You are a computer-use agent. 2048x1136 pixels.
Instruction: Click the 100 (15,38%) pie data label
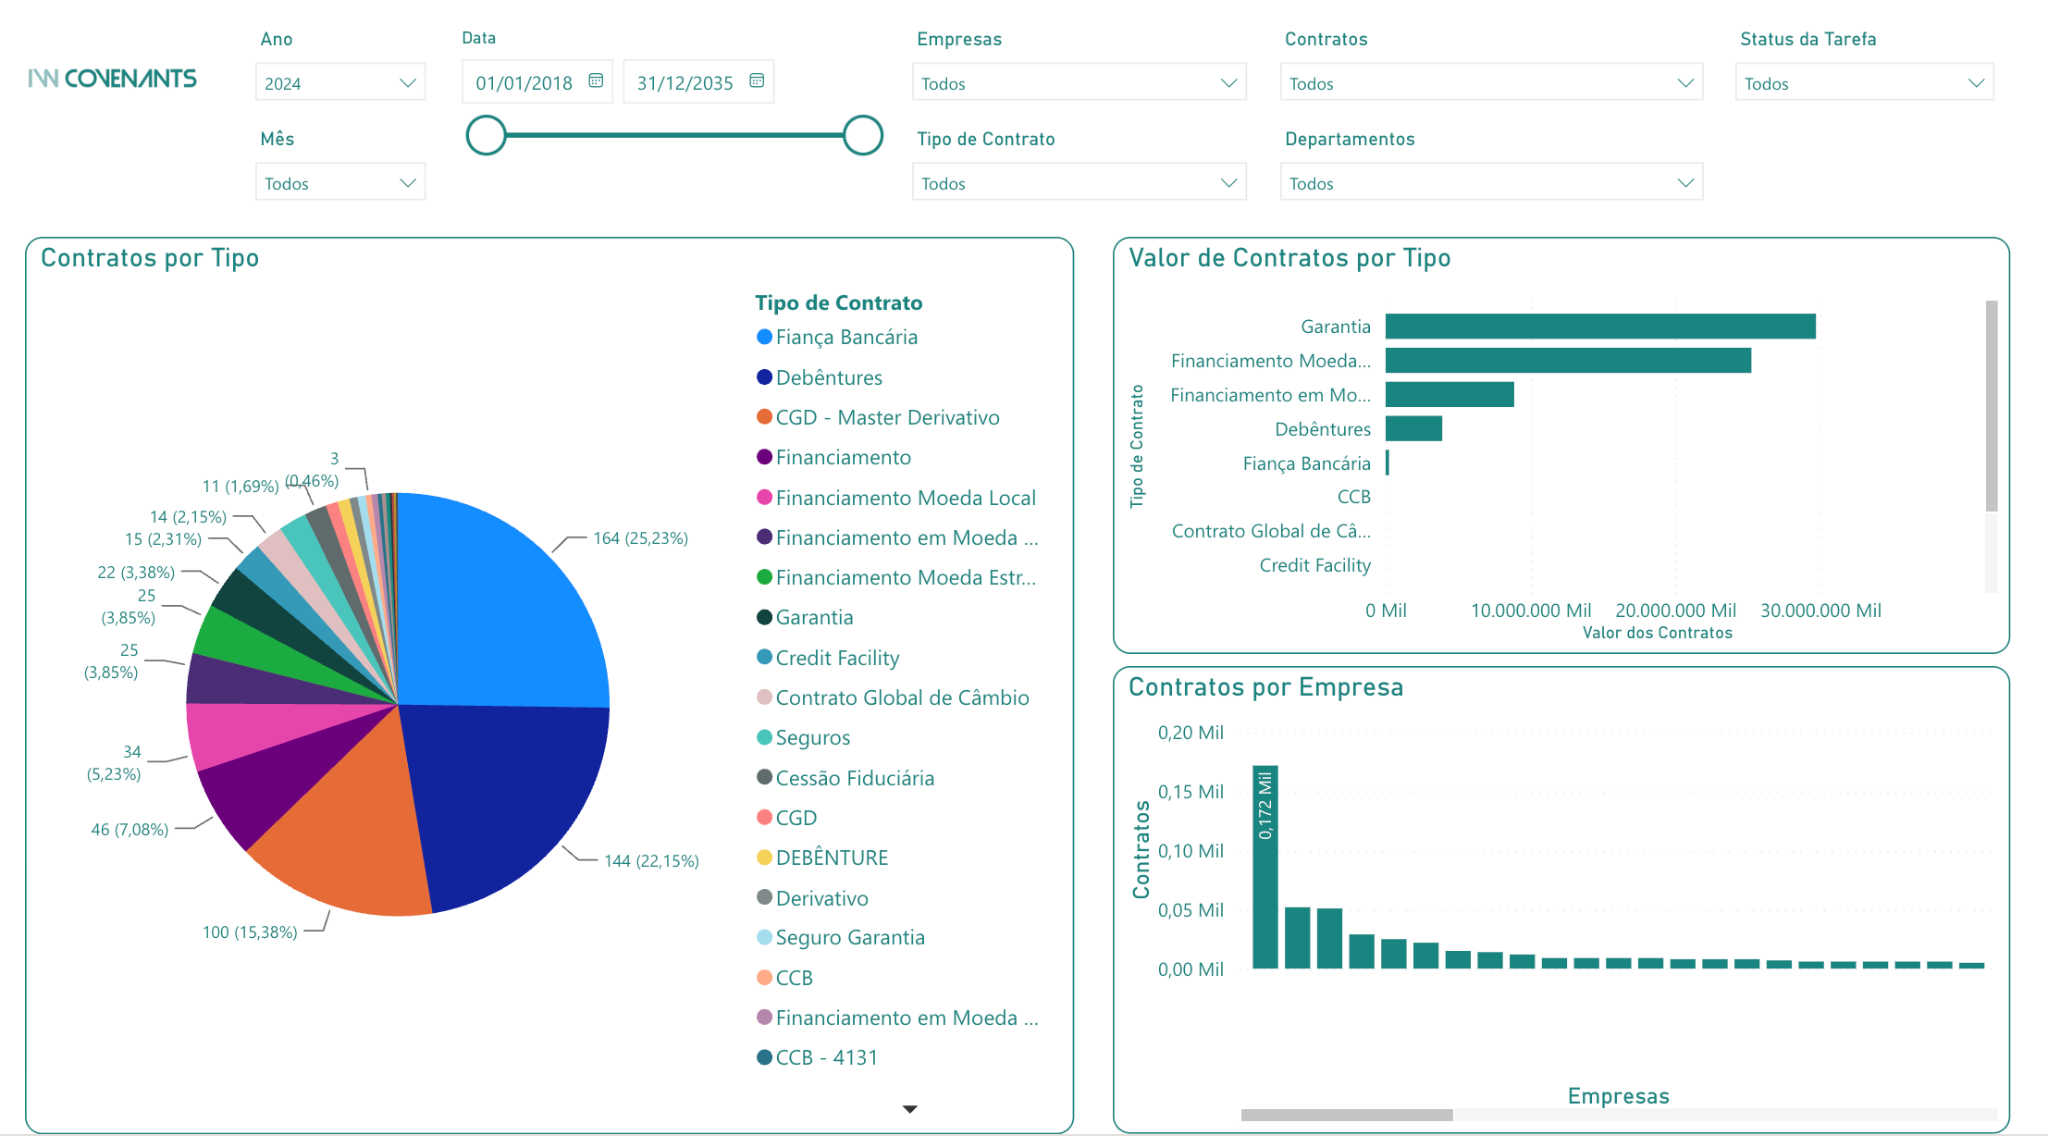coord(250,932)
